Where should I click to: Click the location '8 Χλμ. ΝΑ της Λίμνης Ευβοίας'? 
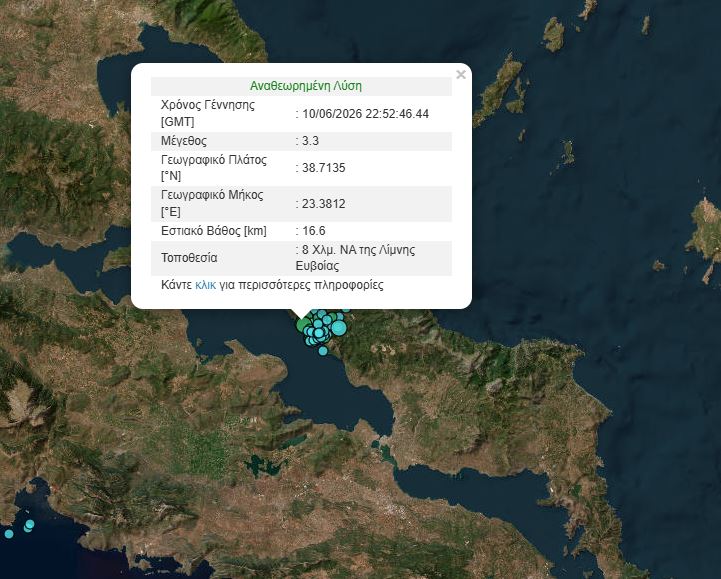[355, 258]
